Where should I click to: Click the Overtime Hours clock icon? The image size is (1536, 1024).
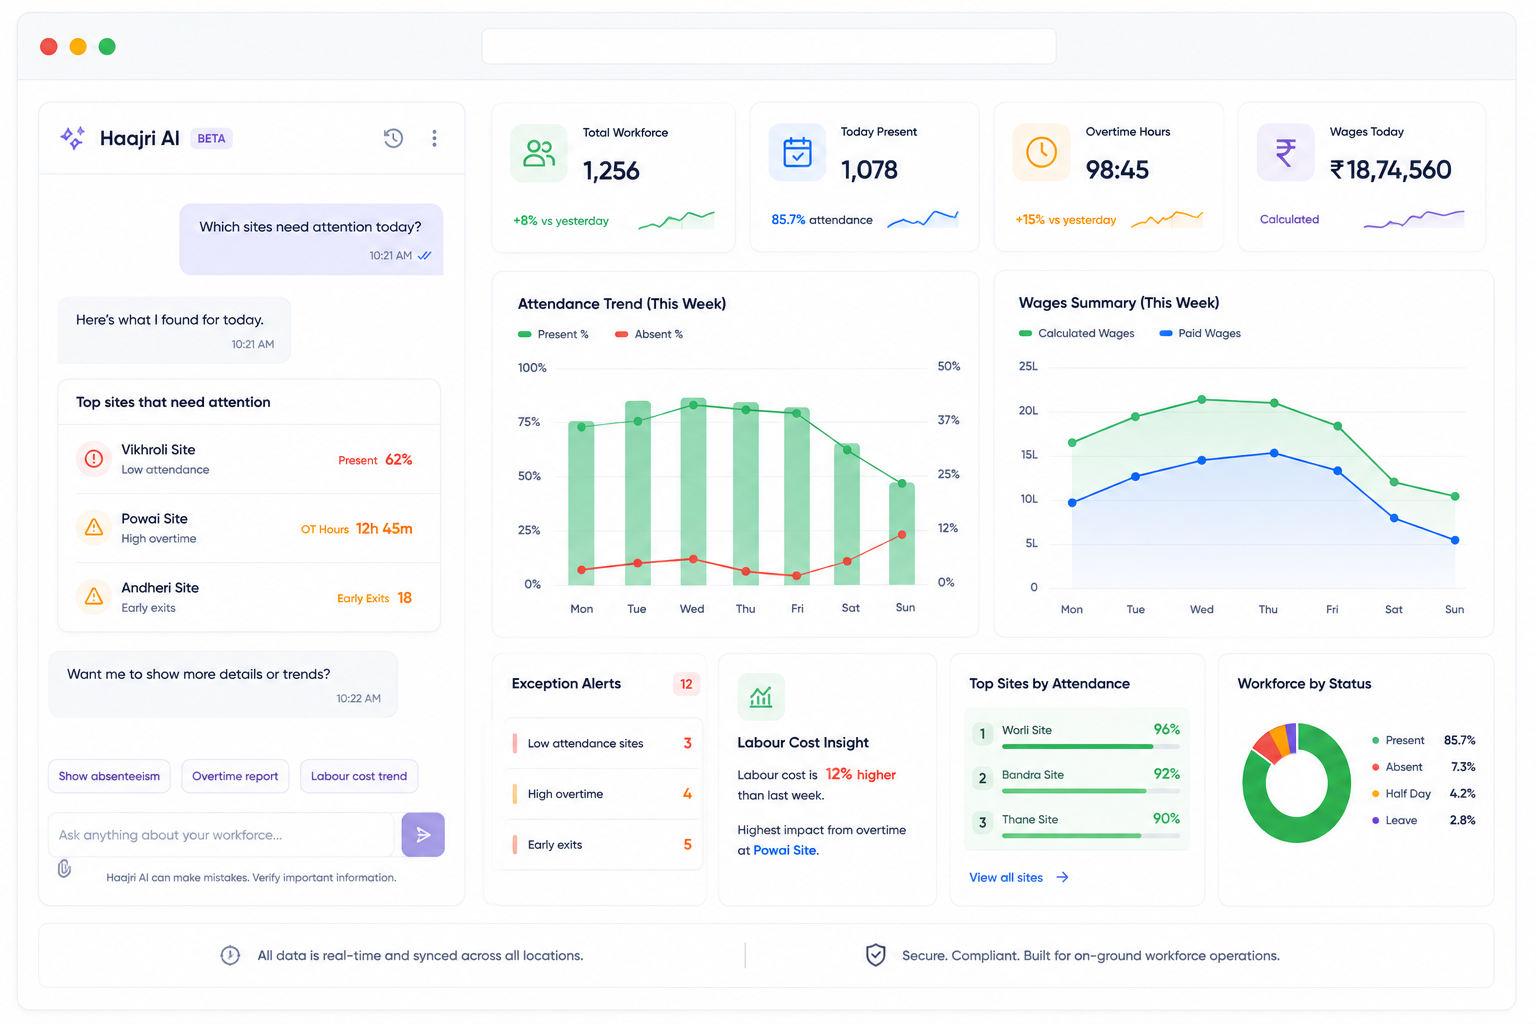[1041, 152]
